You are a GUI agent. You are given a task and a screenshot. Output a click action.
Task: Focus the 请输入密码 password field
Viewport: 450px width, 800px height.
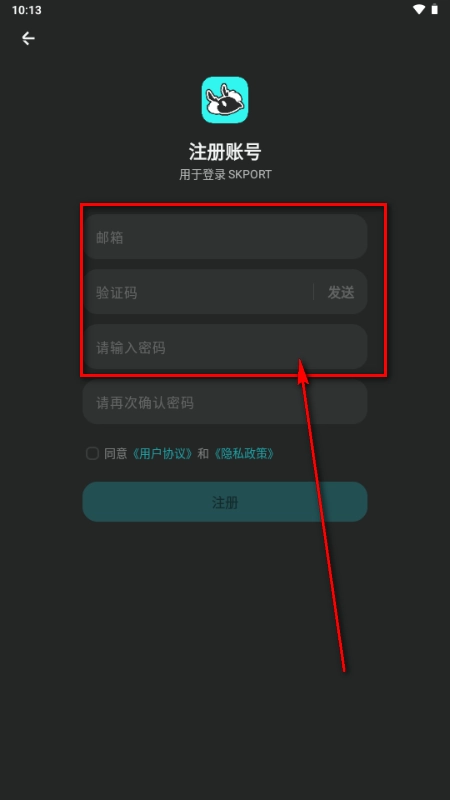pyautogui.click(x=225, y=347)
